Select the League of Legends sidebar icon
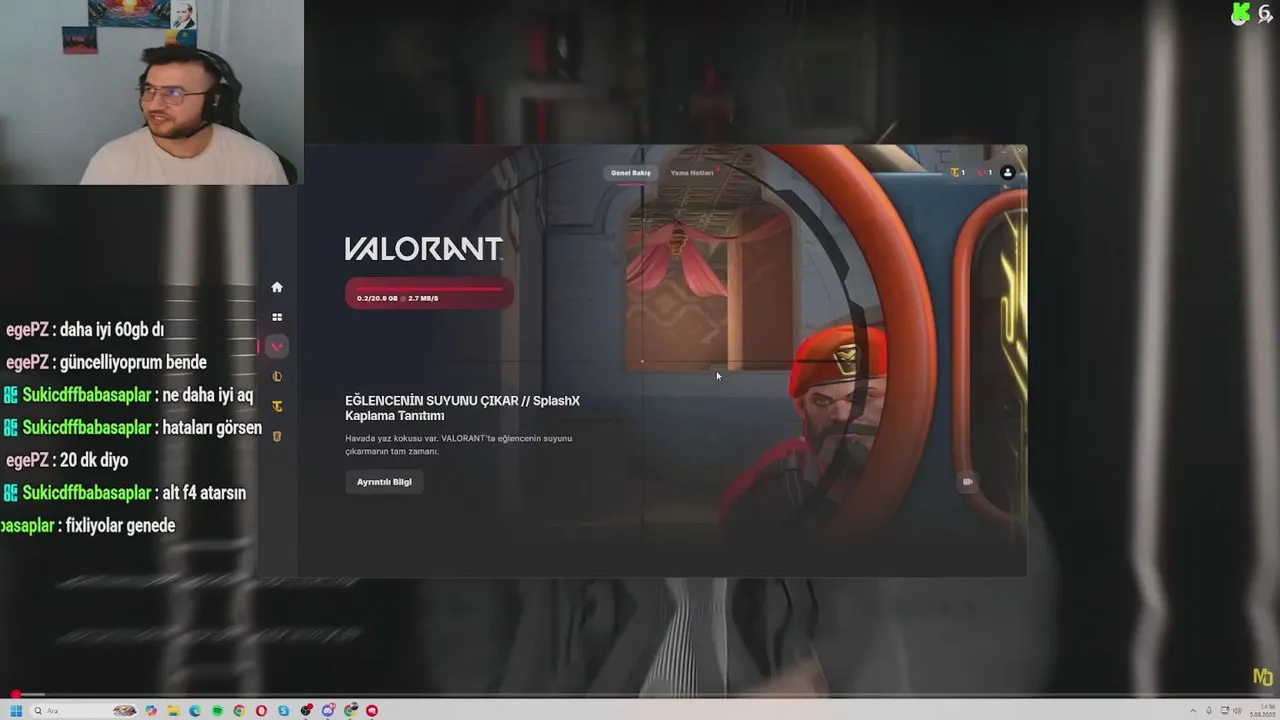This screenshot has width=1280, height=720. point(277,377)
